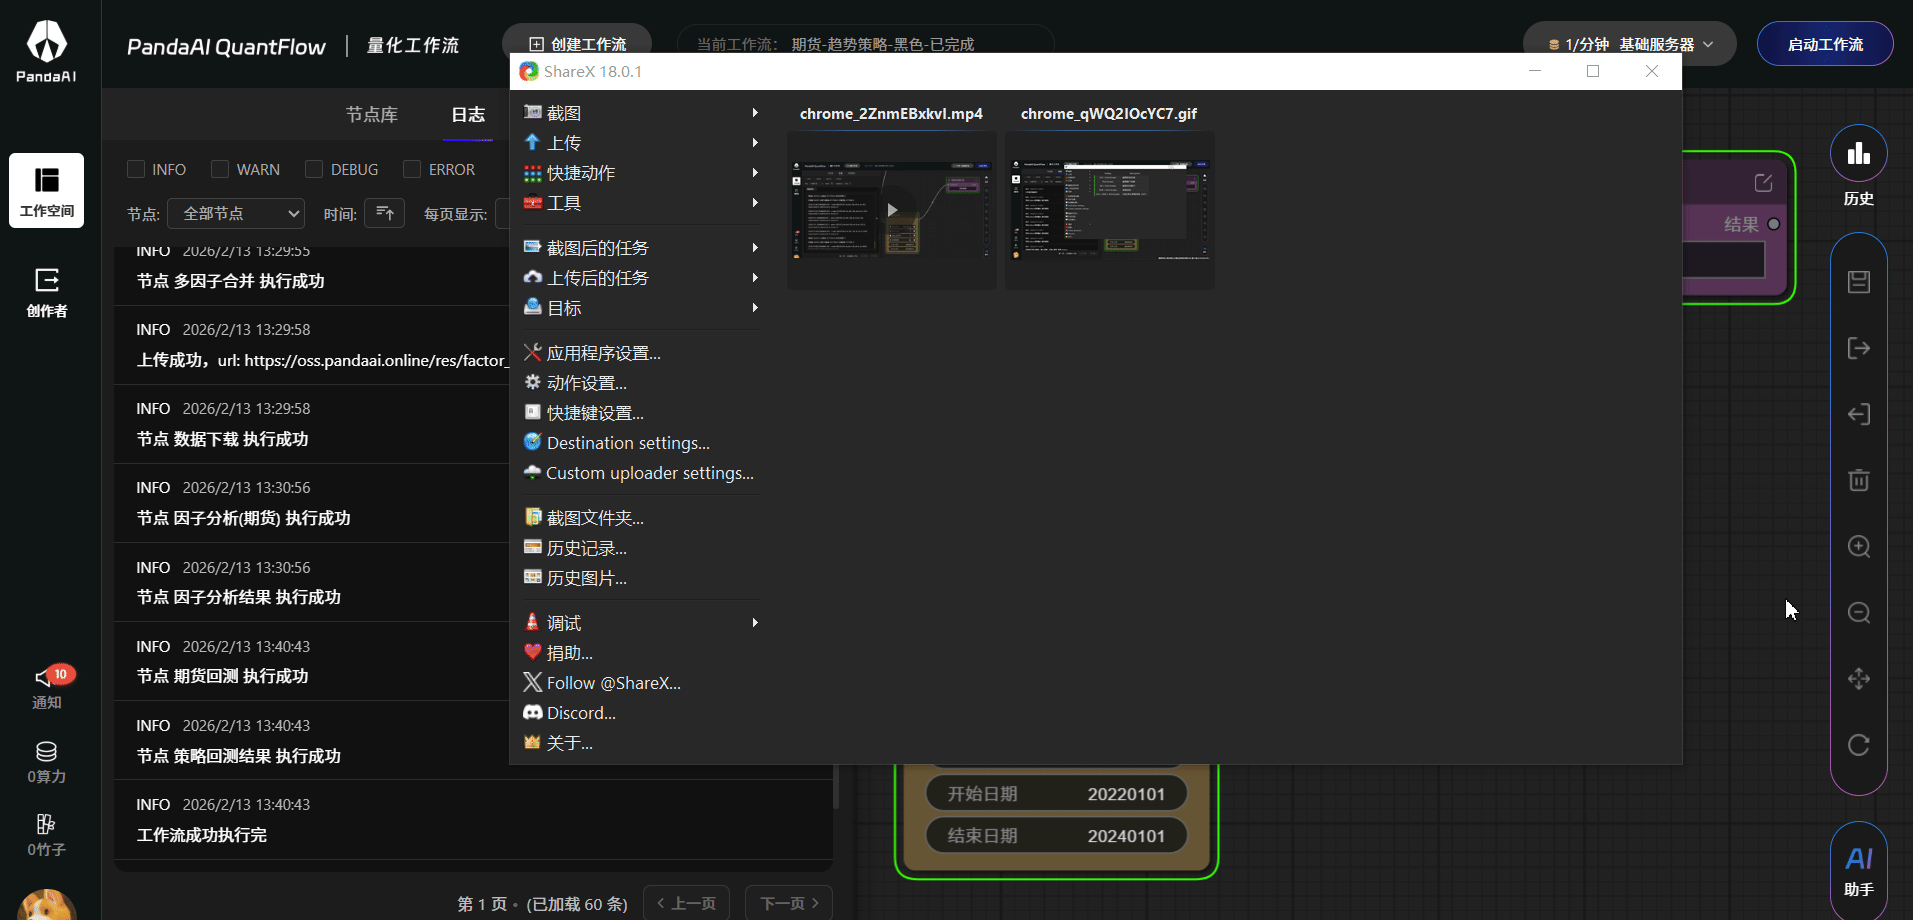1913x920 pixels.
Task: Click the log entry 工作流成功执行完
Action: tap(202, 835)
